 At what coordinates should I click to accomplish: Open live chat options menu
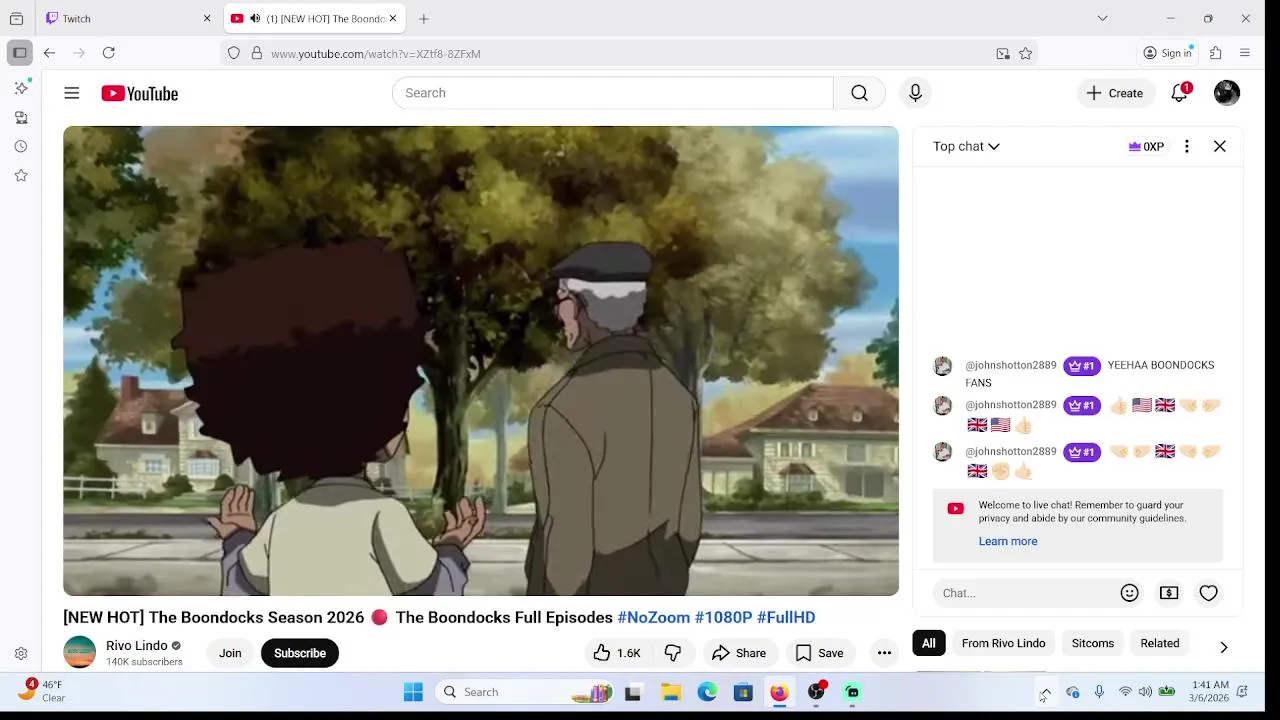[1187, 146]
